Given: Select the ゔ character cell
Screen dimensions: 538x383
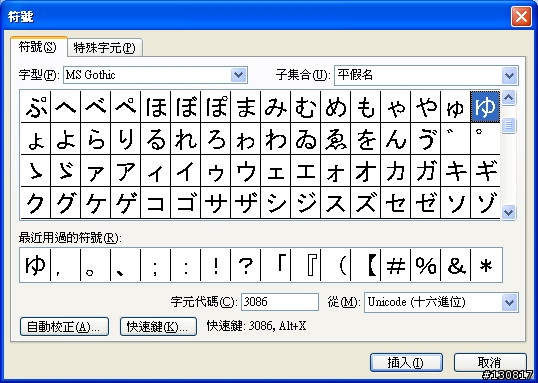Looking at the screenshot, I should 425,139.
